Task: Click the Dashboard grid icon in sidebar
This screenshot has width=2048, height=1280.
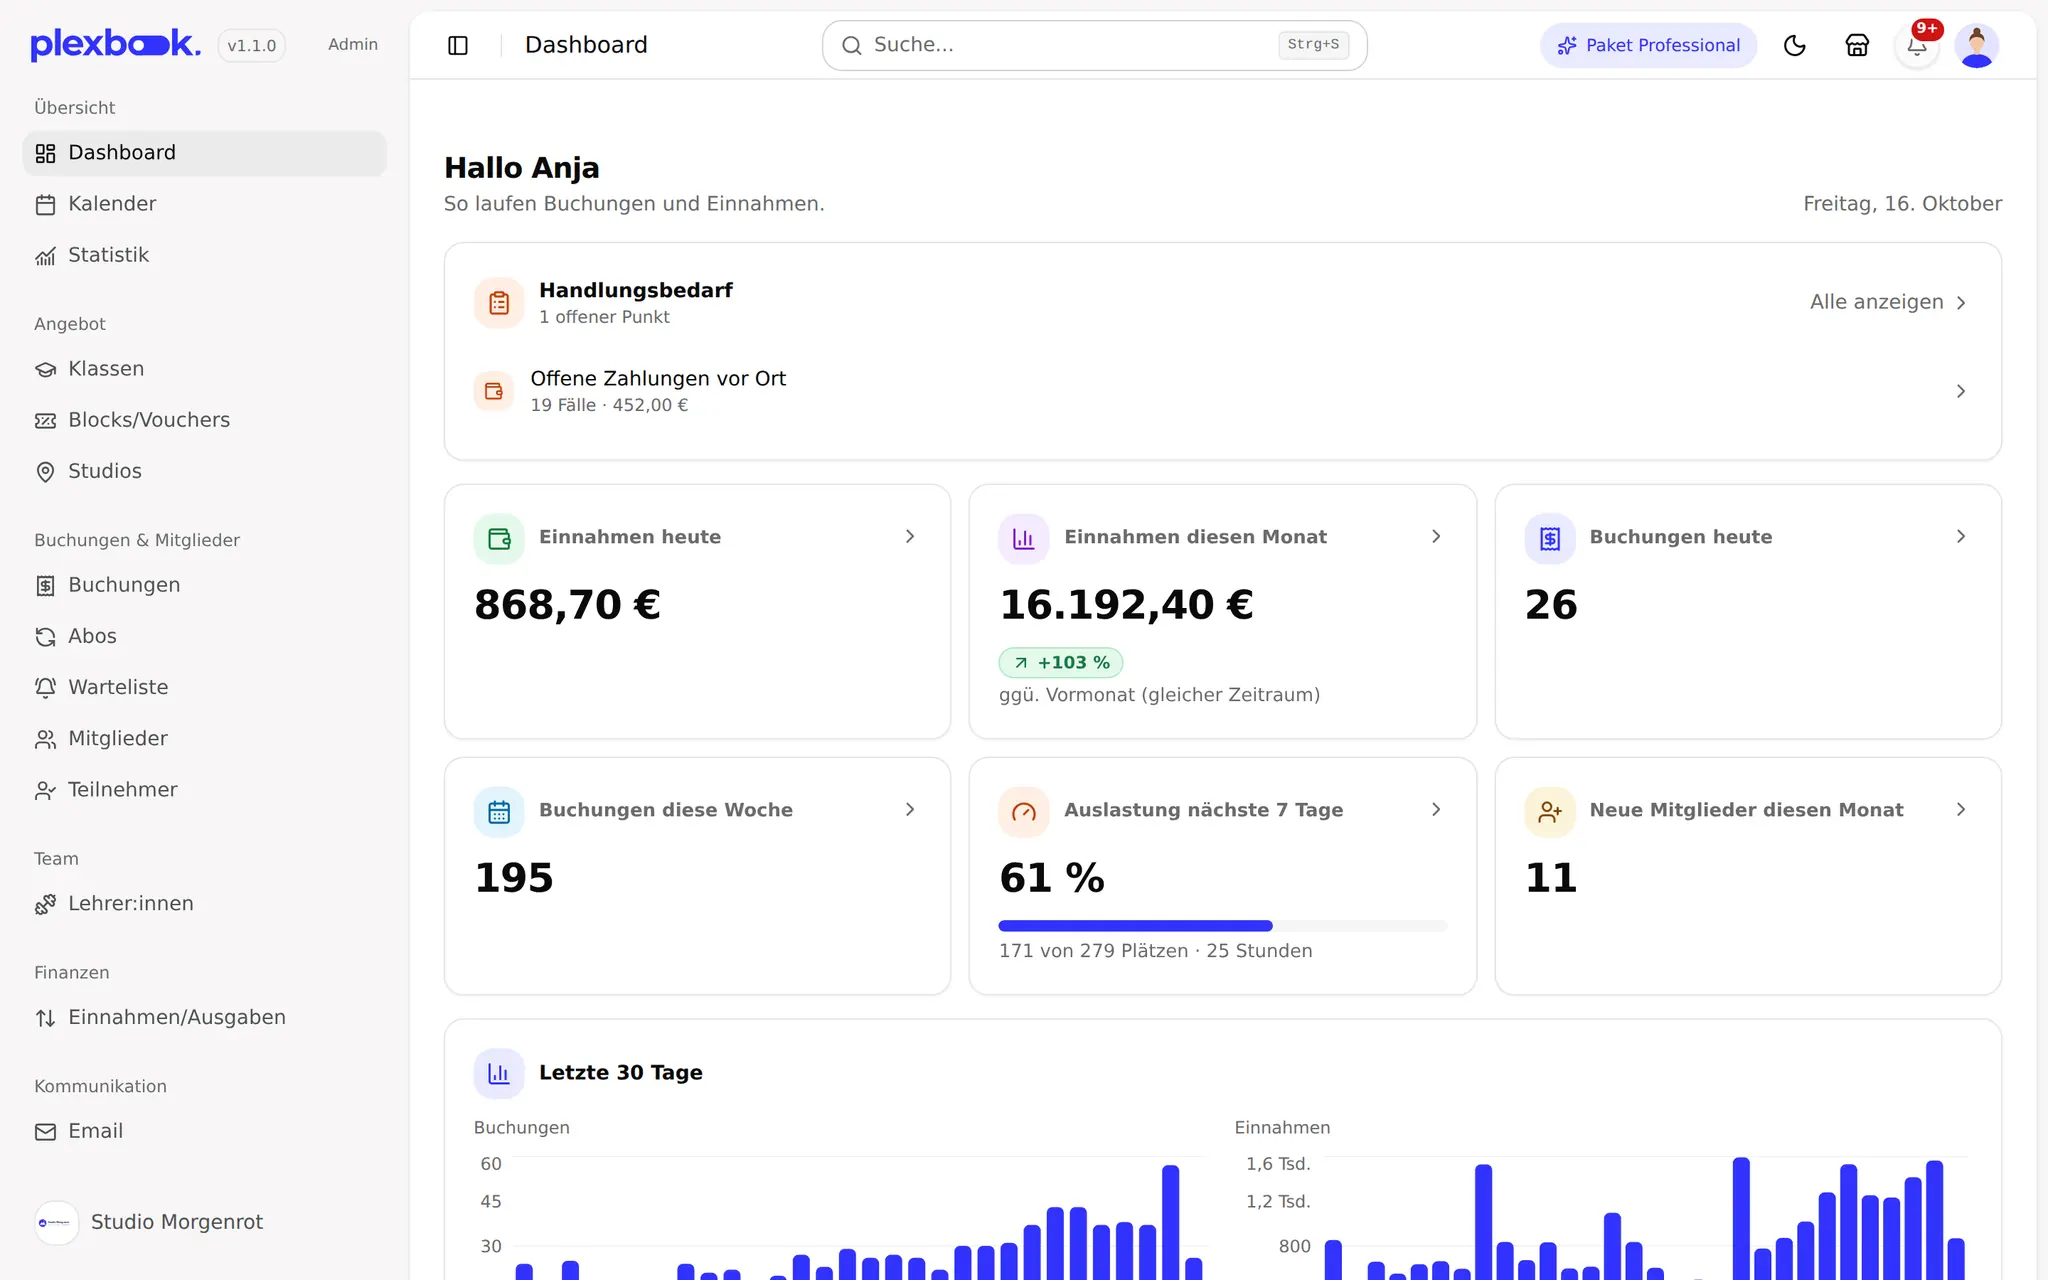Action: pos(45,153)
